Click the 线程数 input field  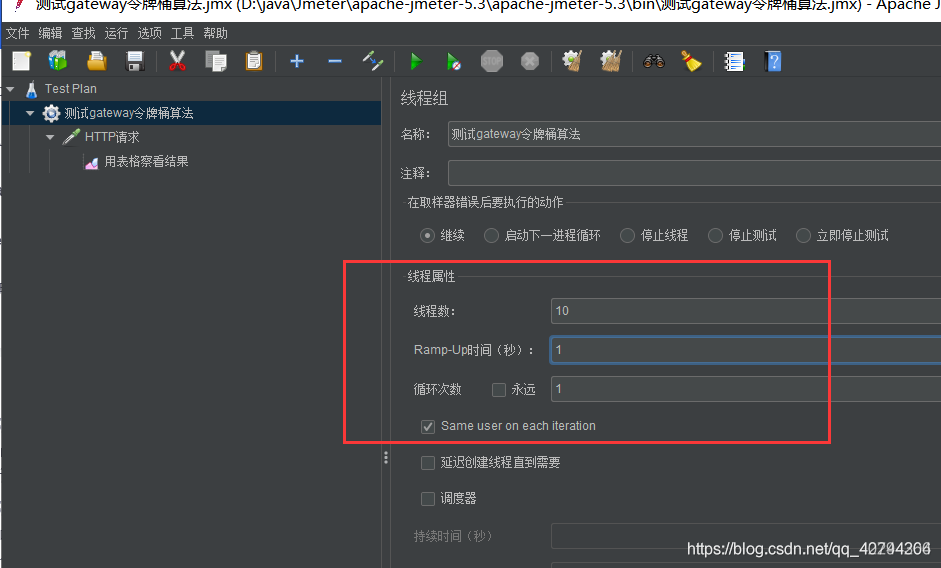(x=746, y=311)
